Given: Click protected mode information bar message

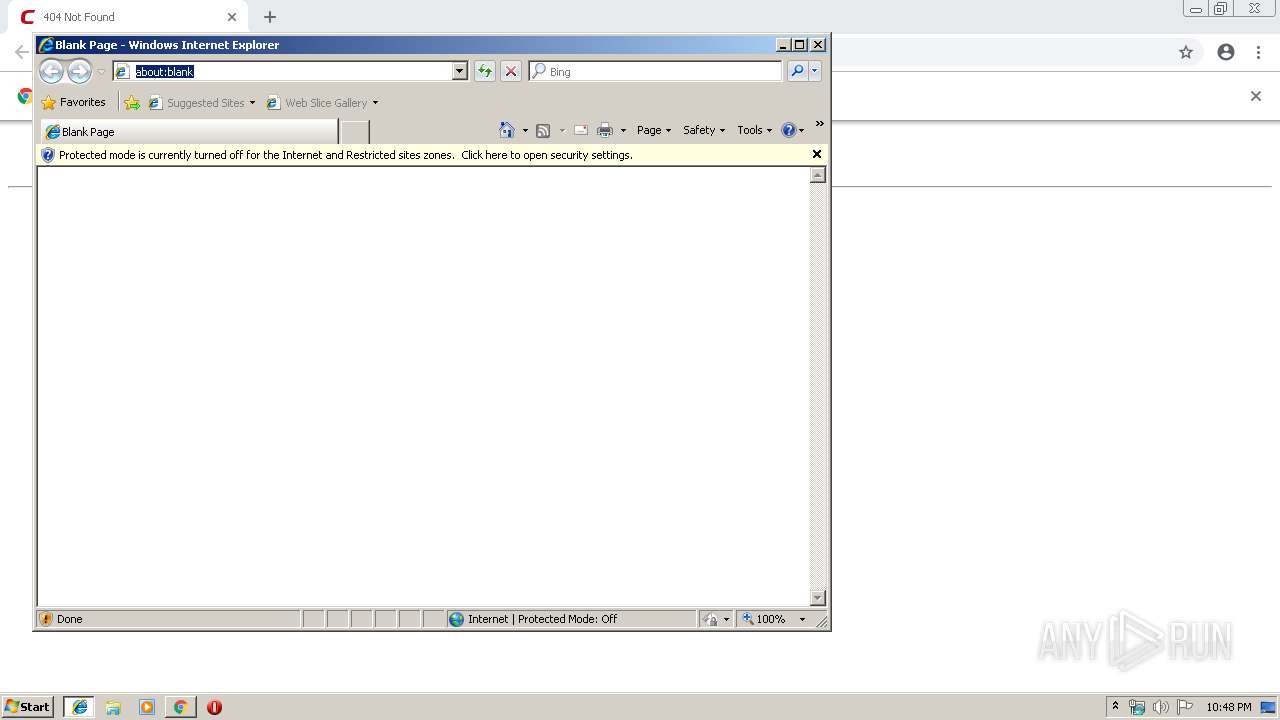Looking at the screenshot, I should [x=346, y=155].
